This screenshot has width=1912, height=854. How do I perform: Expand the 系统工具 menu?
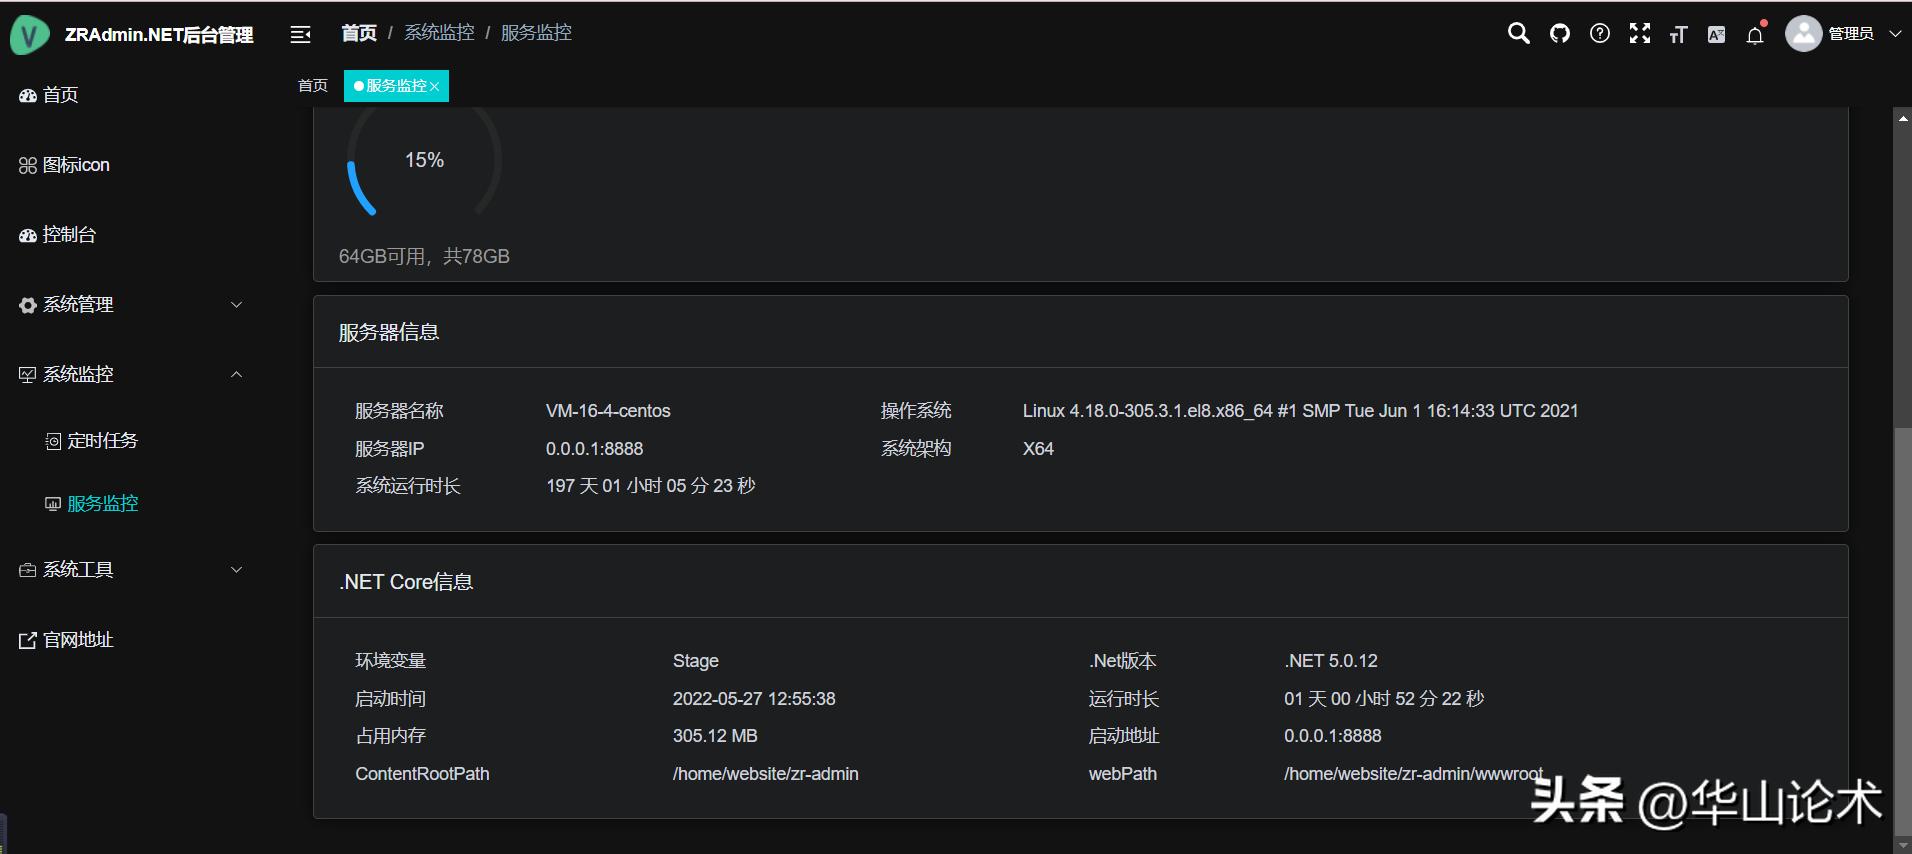pyautogui.click(x=130, y=570)
